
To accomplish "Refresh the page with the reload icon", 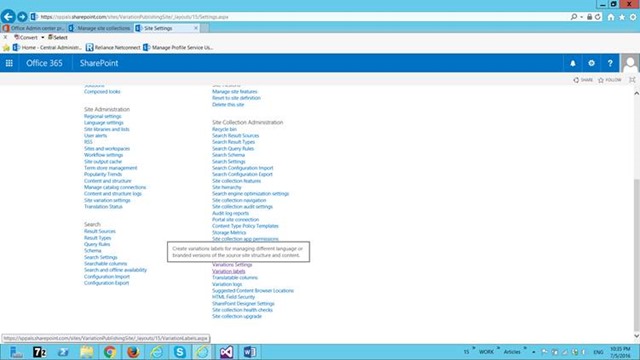I will pyautogui.click(x=598, y=17).
